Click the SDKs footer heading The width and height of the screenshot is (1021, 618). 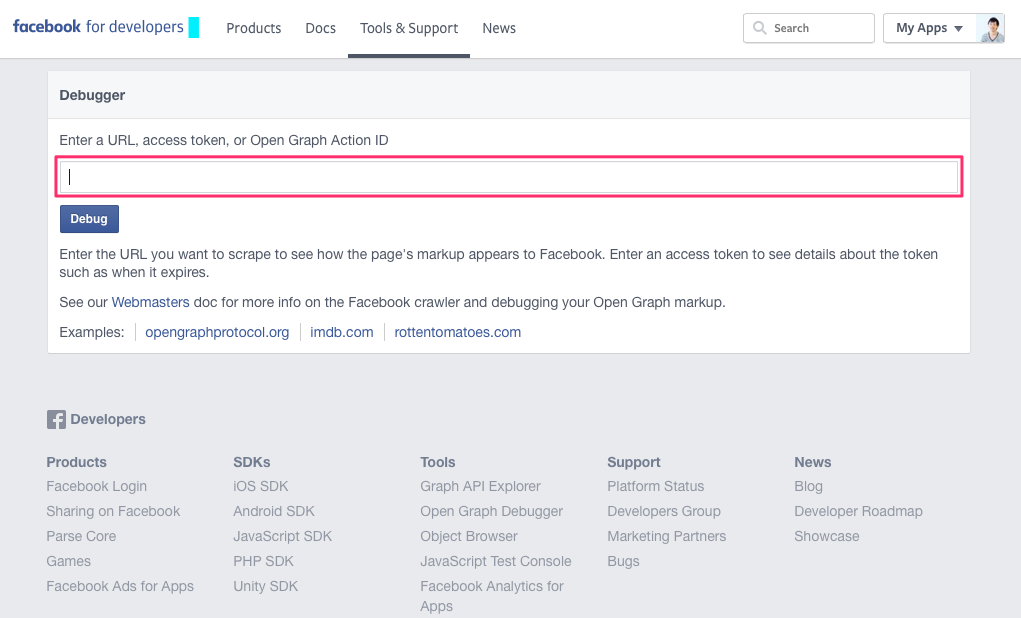(x=251, y=462)
